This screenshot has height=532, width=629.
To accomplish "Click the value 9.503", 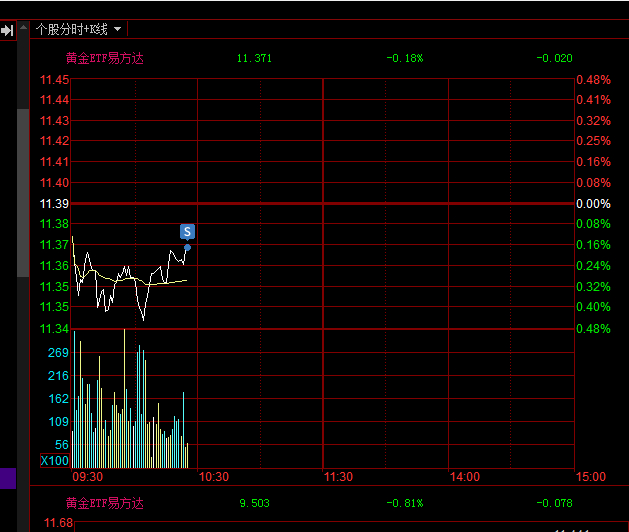I will [x=254, y=503].
